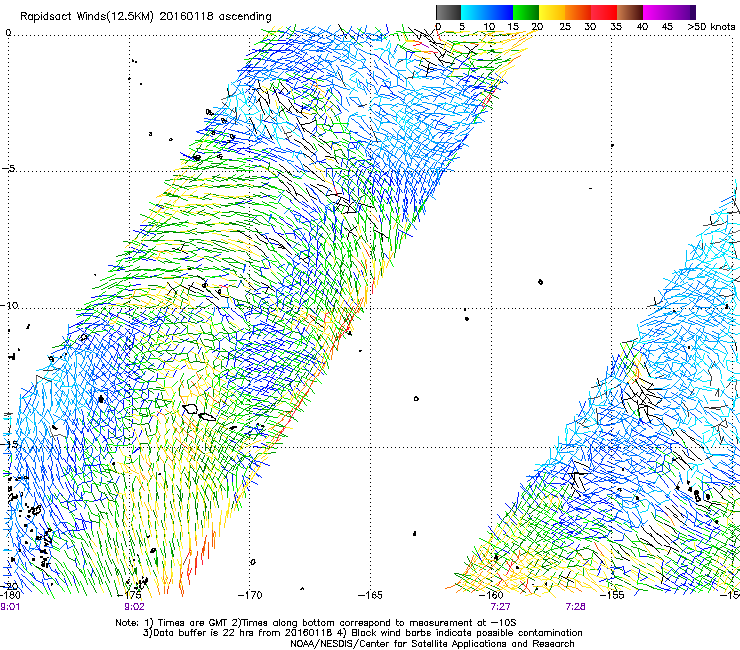Image resolution: width=740 pixels, height=650 pixels.
Task: Click the '-170' longitude label
Action: (x=250, y=595)
